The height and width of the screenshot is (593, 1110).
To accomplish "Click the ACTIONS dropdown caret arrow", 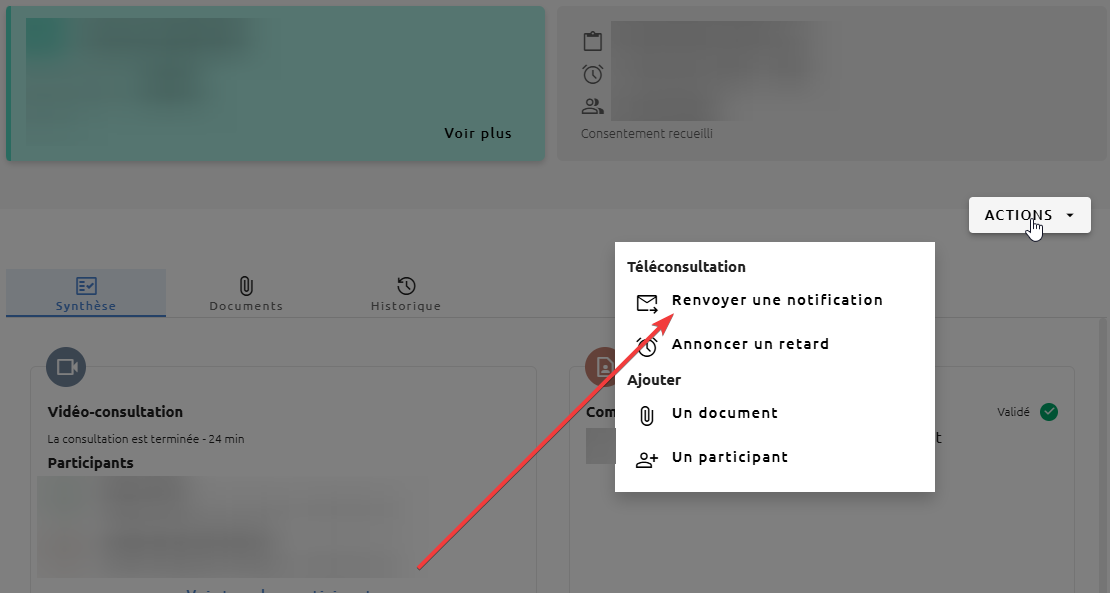I will (1070, 215).
